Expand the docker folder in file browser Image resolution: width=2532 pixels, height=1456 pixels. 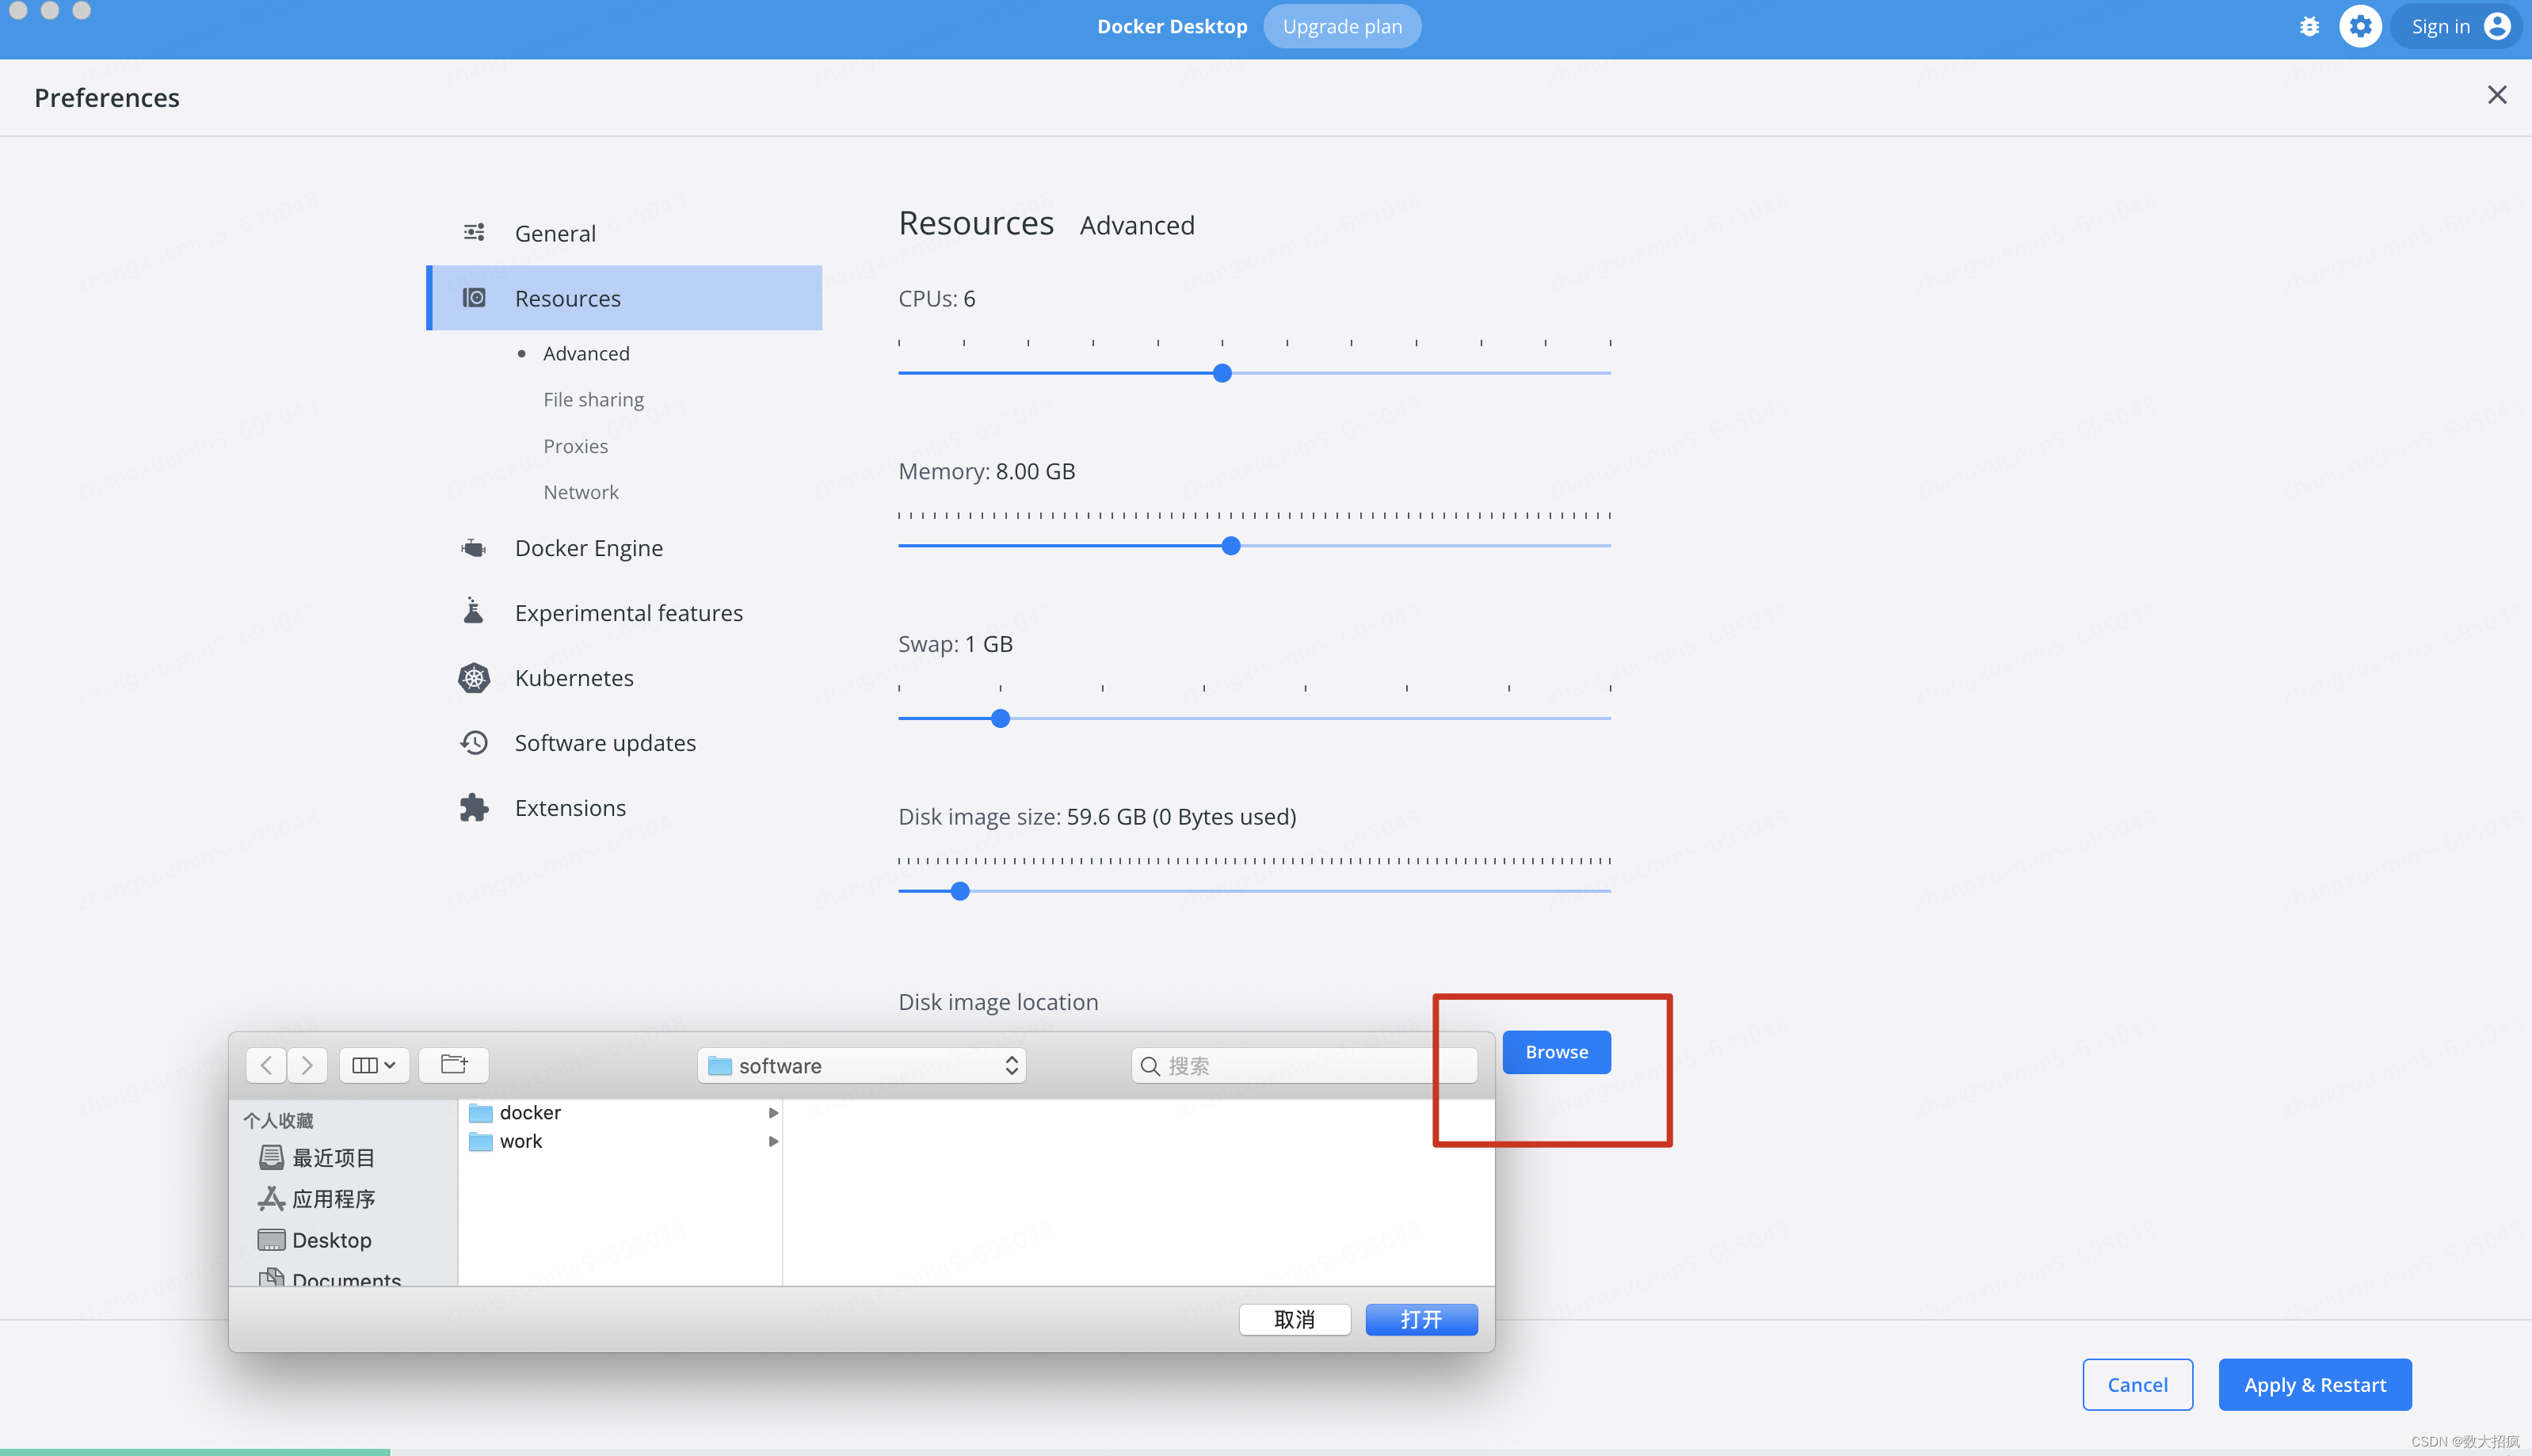point(768,1111)
